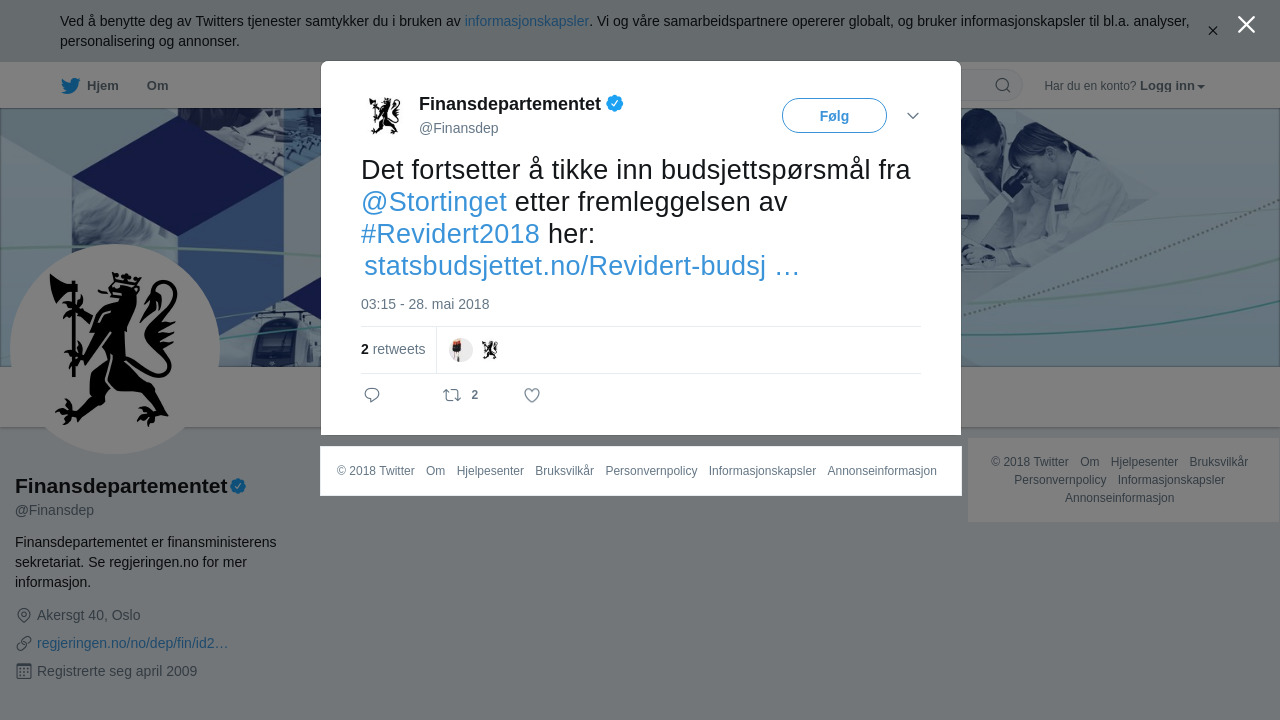Image resolution: width=1280 pixels, height=720 pixels.
Task: Dismiss the cookie notice small X
Action: pyautogui.click(x=1213, y=31)
